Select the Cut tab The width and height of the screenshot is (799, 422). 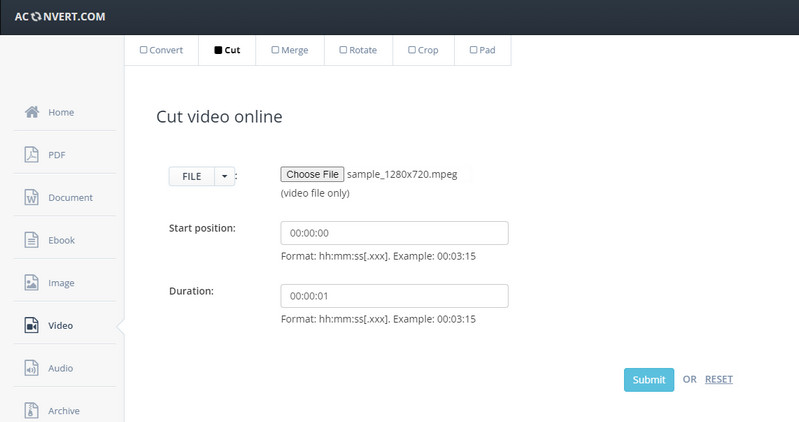point(227,50)
